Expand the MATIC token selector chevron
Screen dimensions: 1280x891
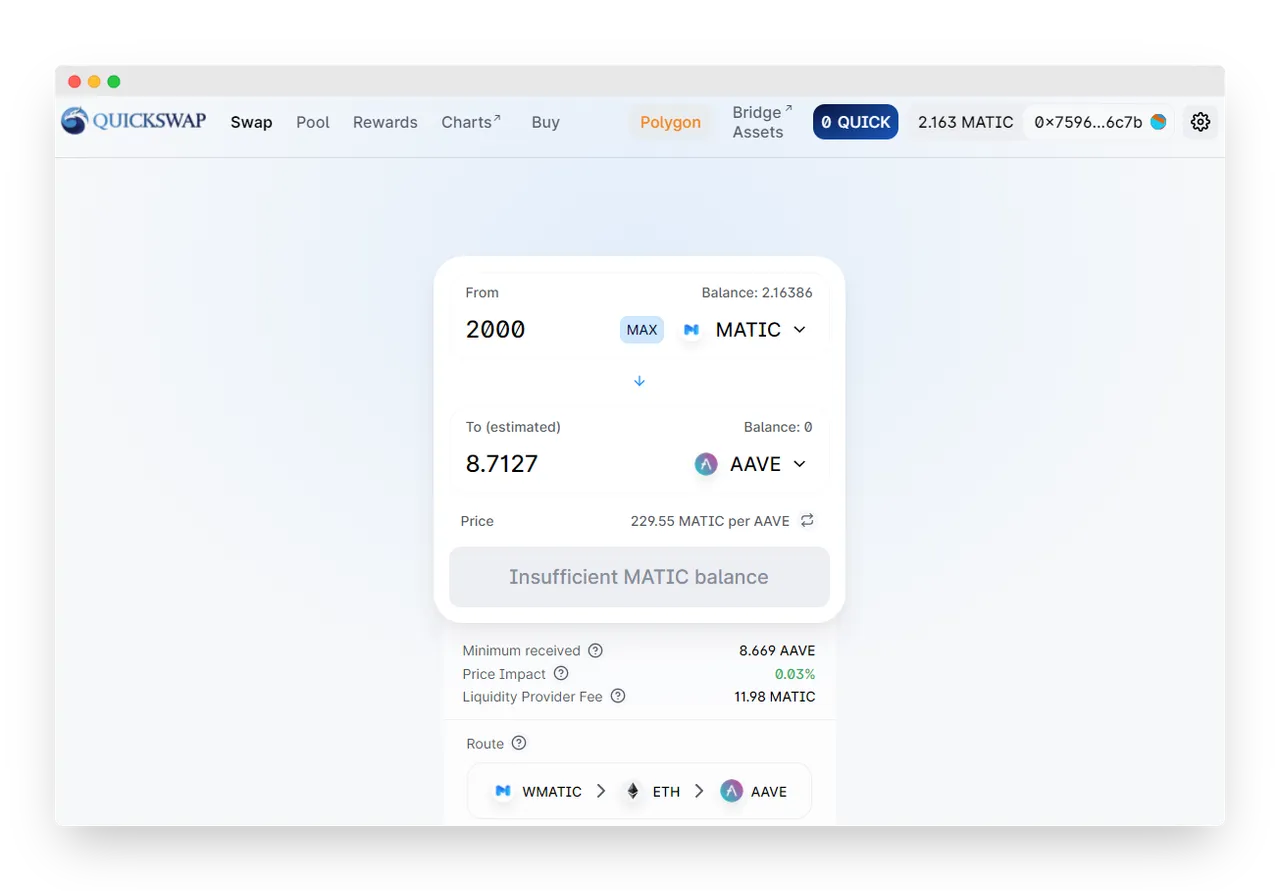pos(799,329)
